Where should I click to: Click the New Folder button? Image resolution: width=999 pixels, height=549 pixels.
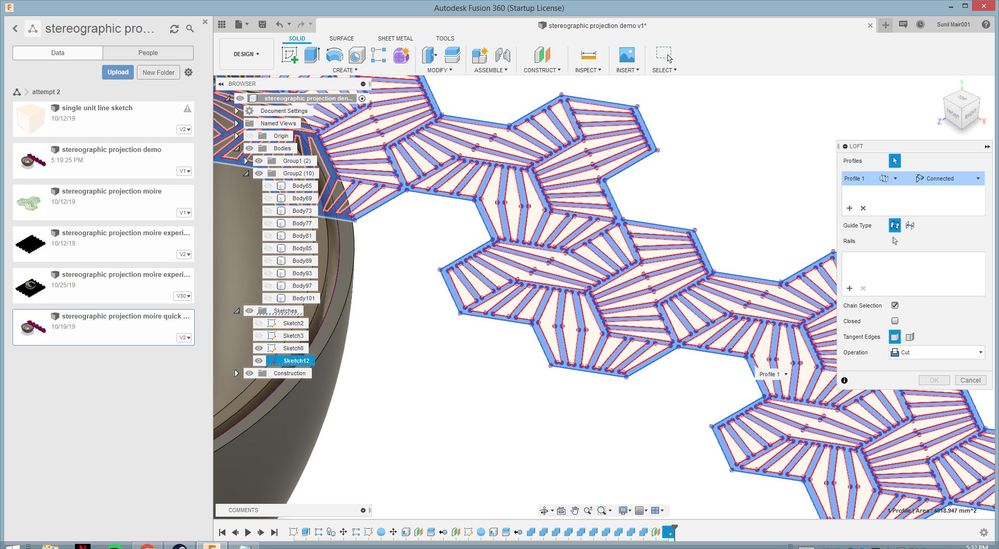158,73
